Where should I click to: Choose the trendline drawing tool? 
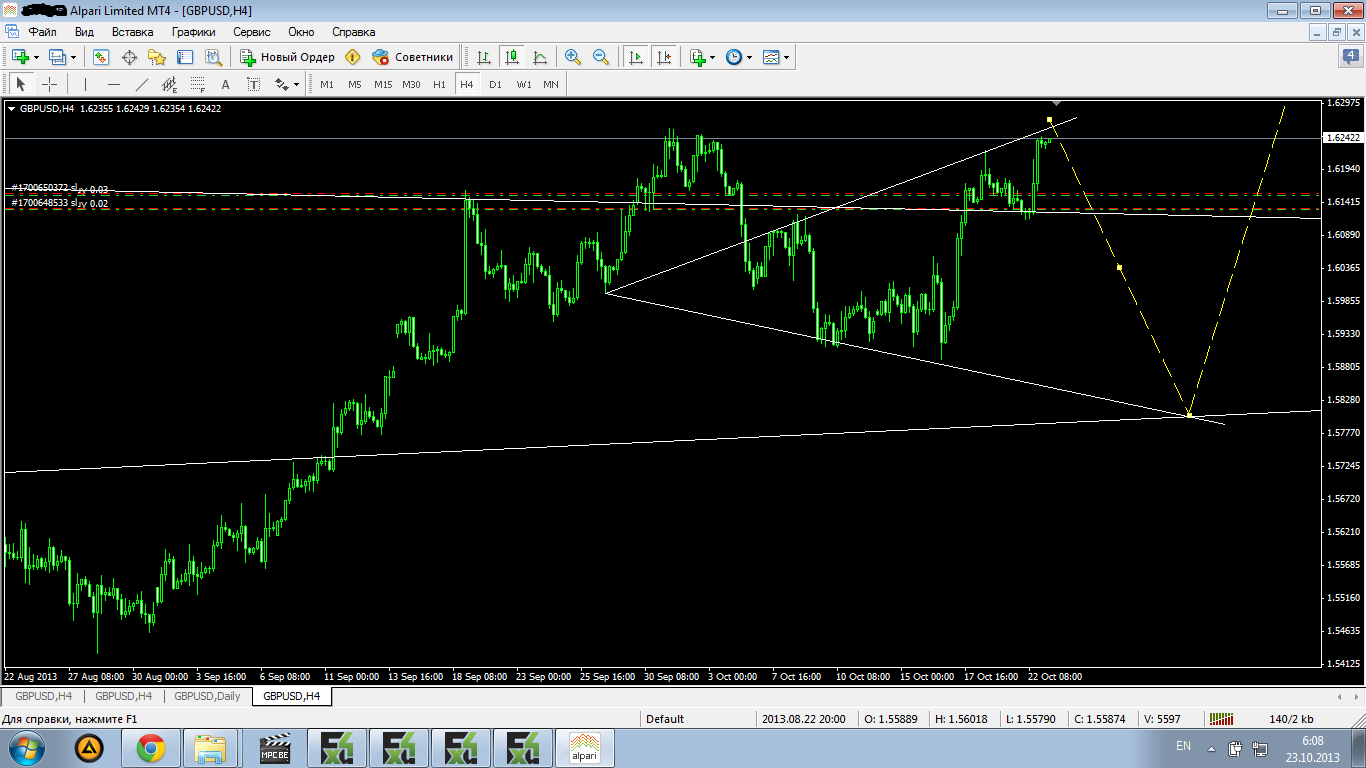(142, 84)
